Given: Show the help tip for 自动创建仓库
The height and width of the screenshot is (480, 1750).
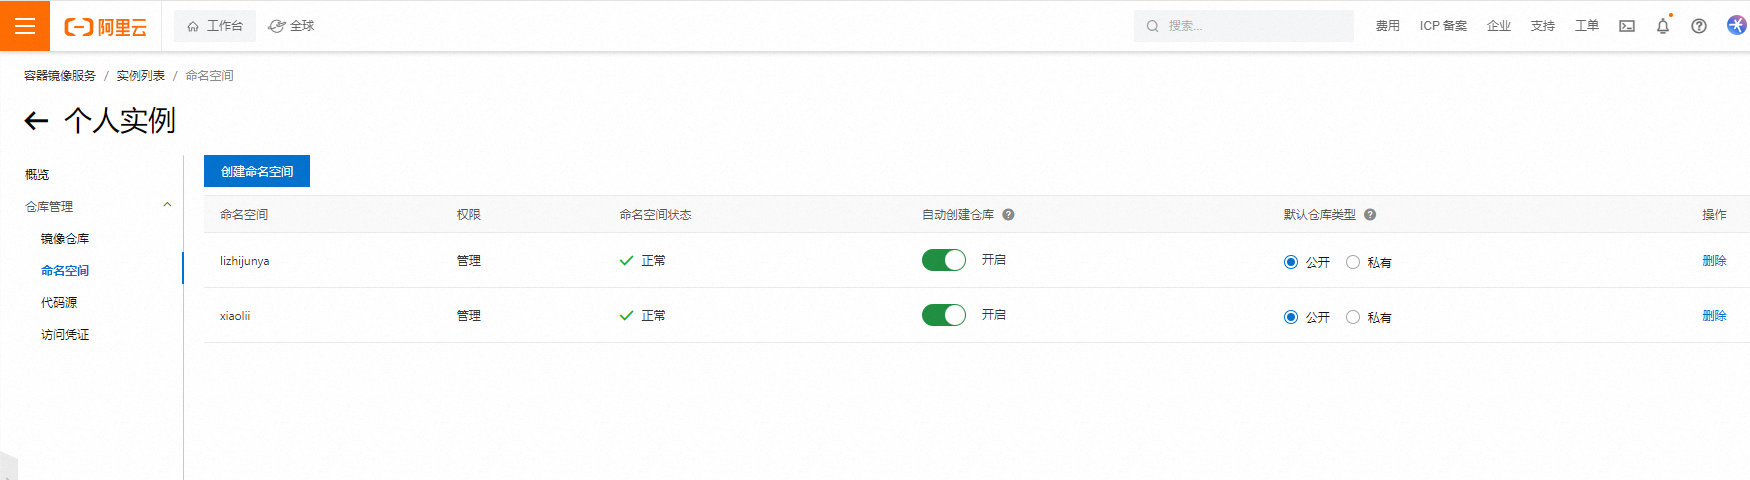Looking at the screenshot, I should point(1008,214).
